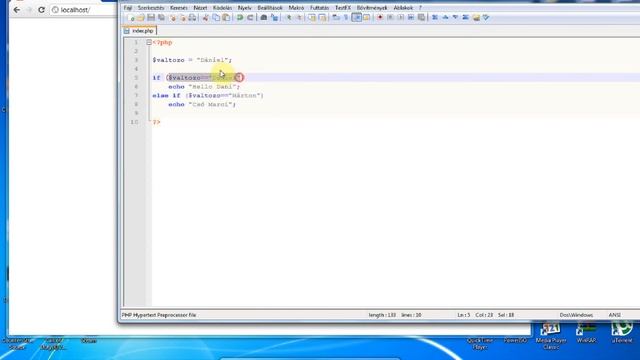Open the Makró menu
Screen dimensions: 640x360
point(296,8)
